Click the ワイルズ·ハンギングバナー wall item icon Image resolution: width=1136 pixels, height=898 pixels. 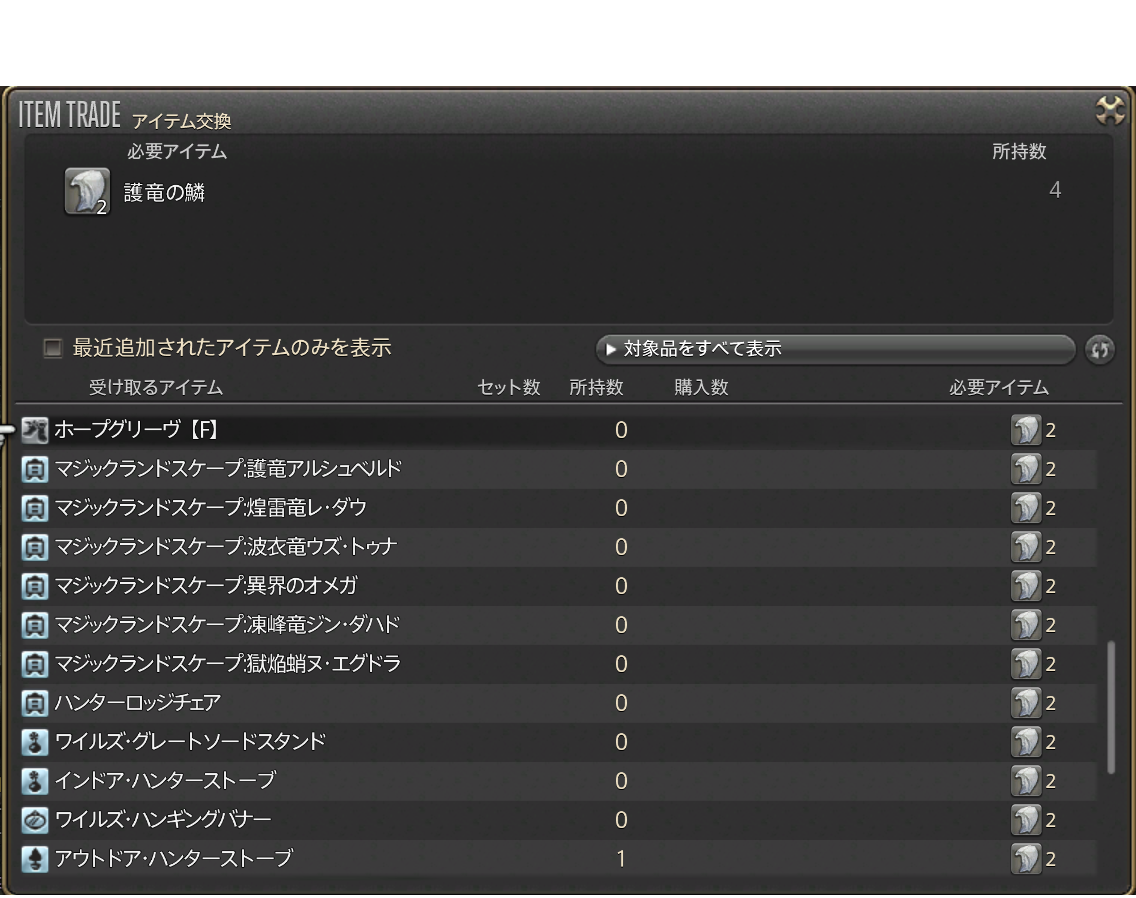(x=35, y=820)
